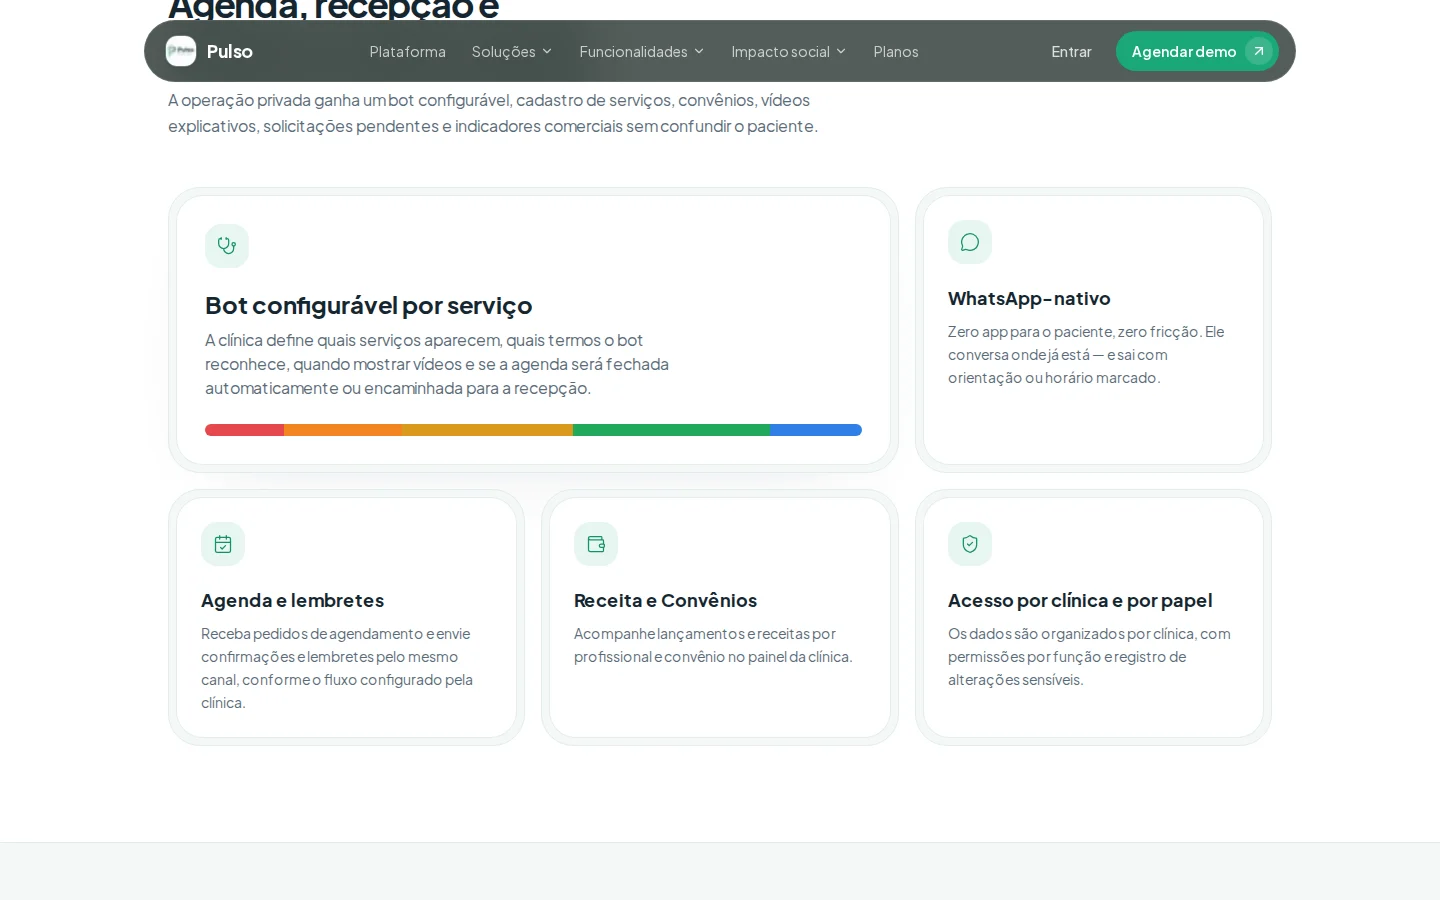Click the Receita e Convênios heading
The image size is (1440, 900).
tap(666, 600)
